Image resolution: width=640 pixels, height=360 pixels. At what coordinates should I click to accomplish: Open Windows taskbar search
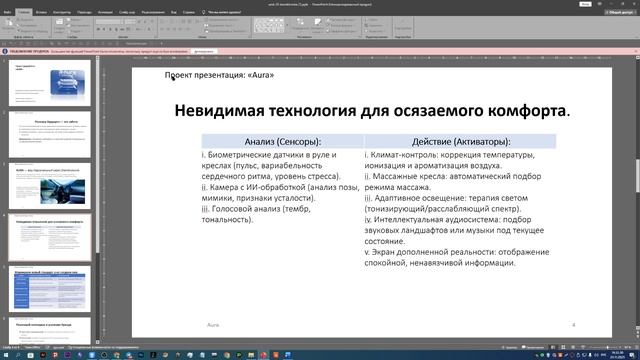click(18, 356)
